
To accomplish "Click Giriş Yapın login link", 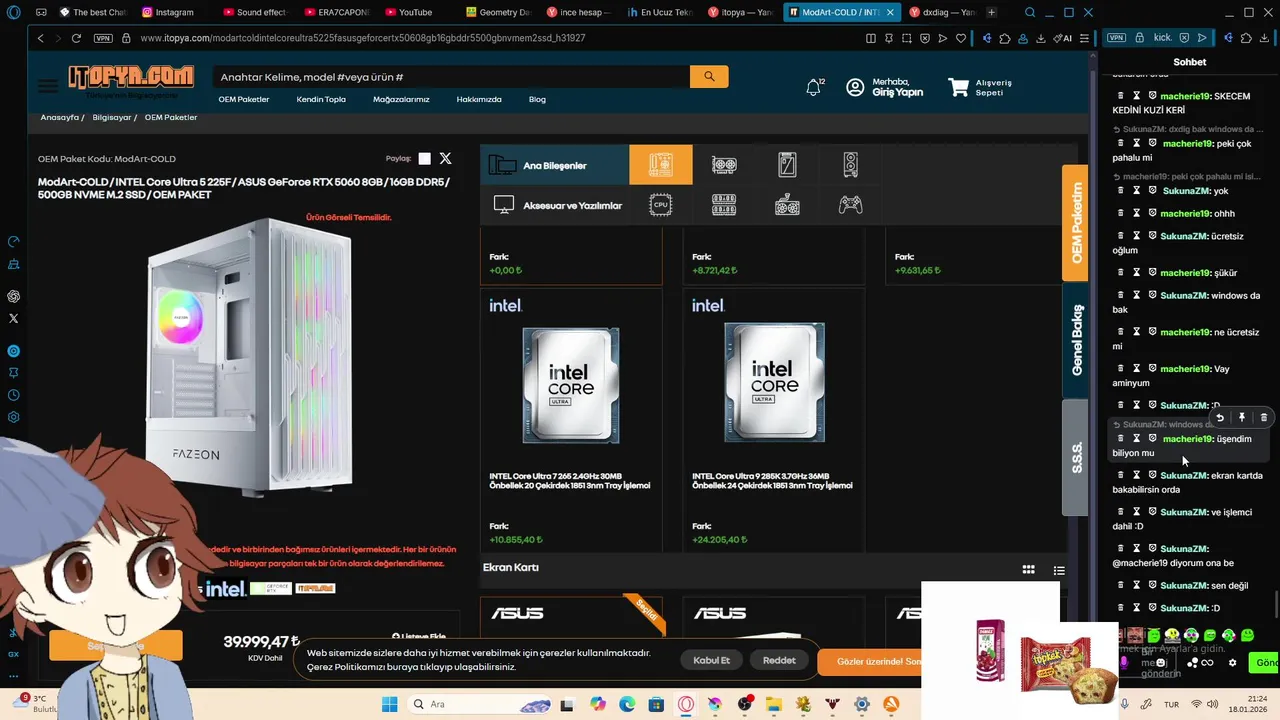I will (897, 92).
